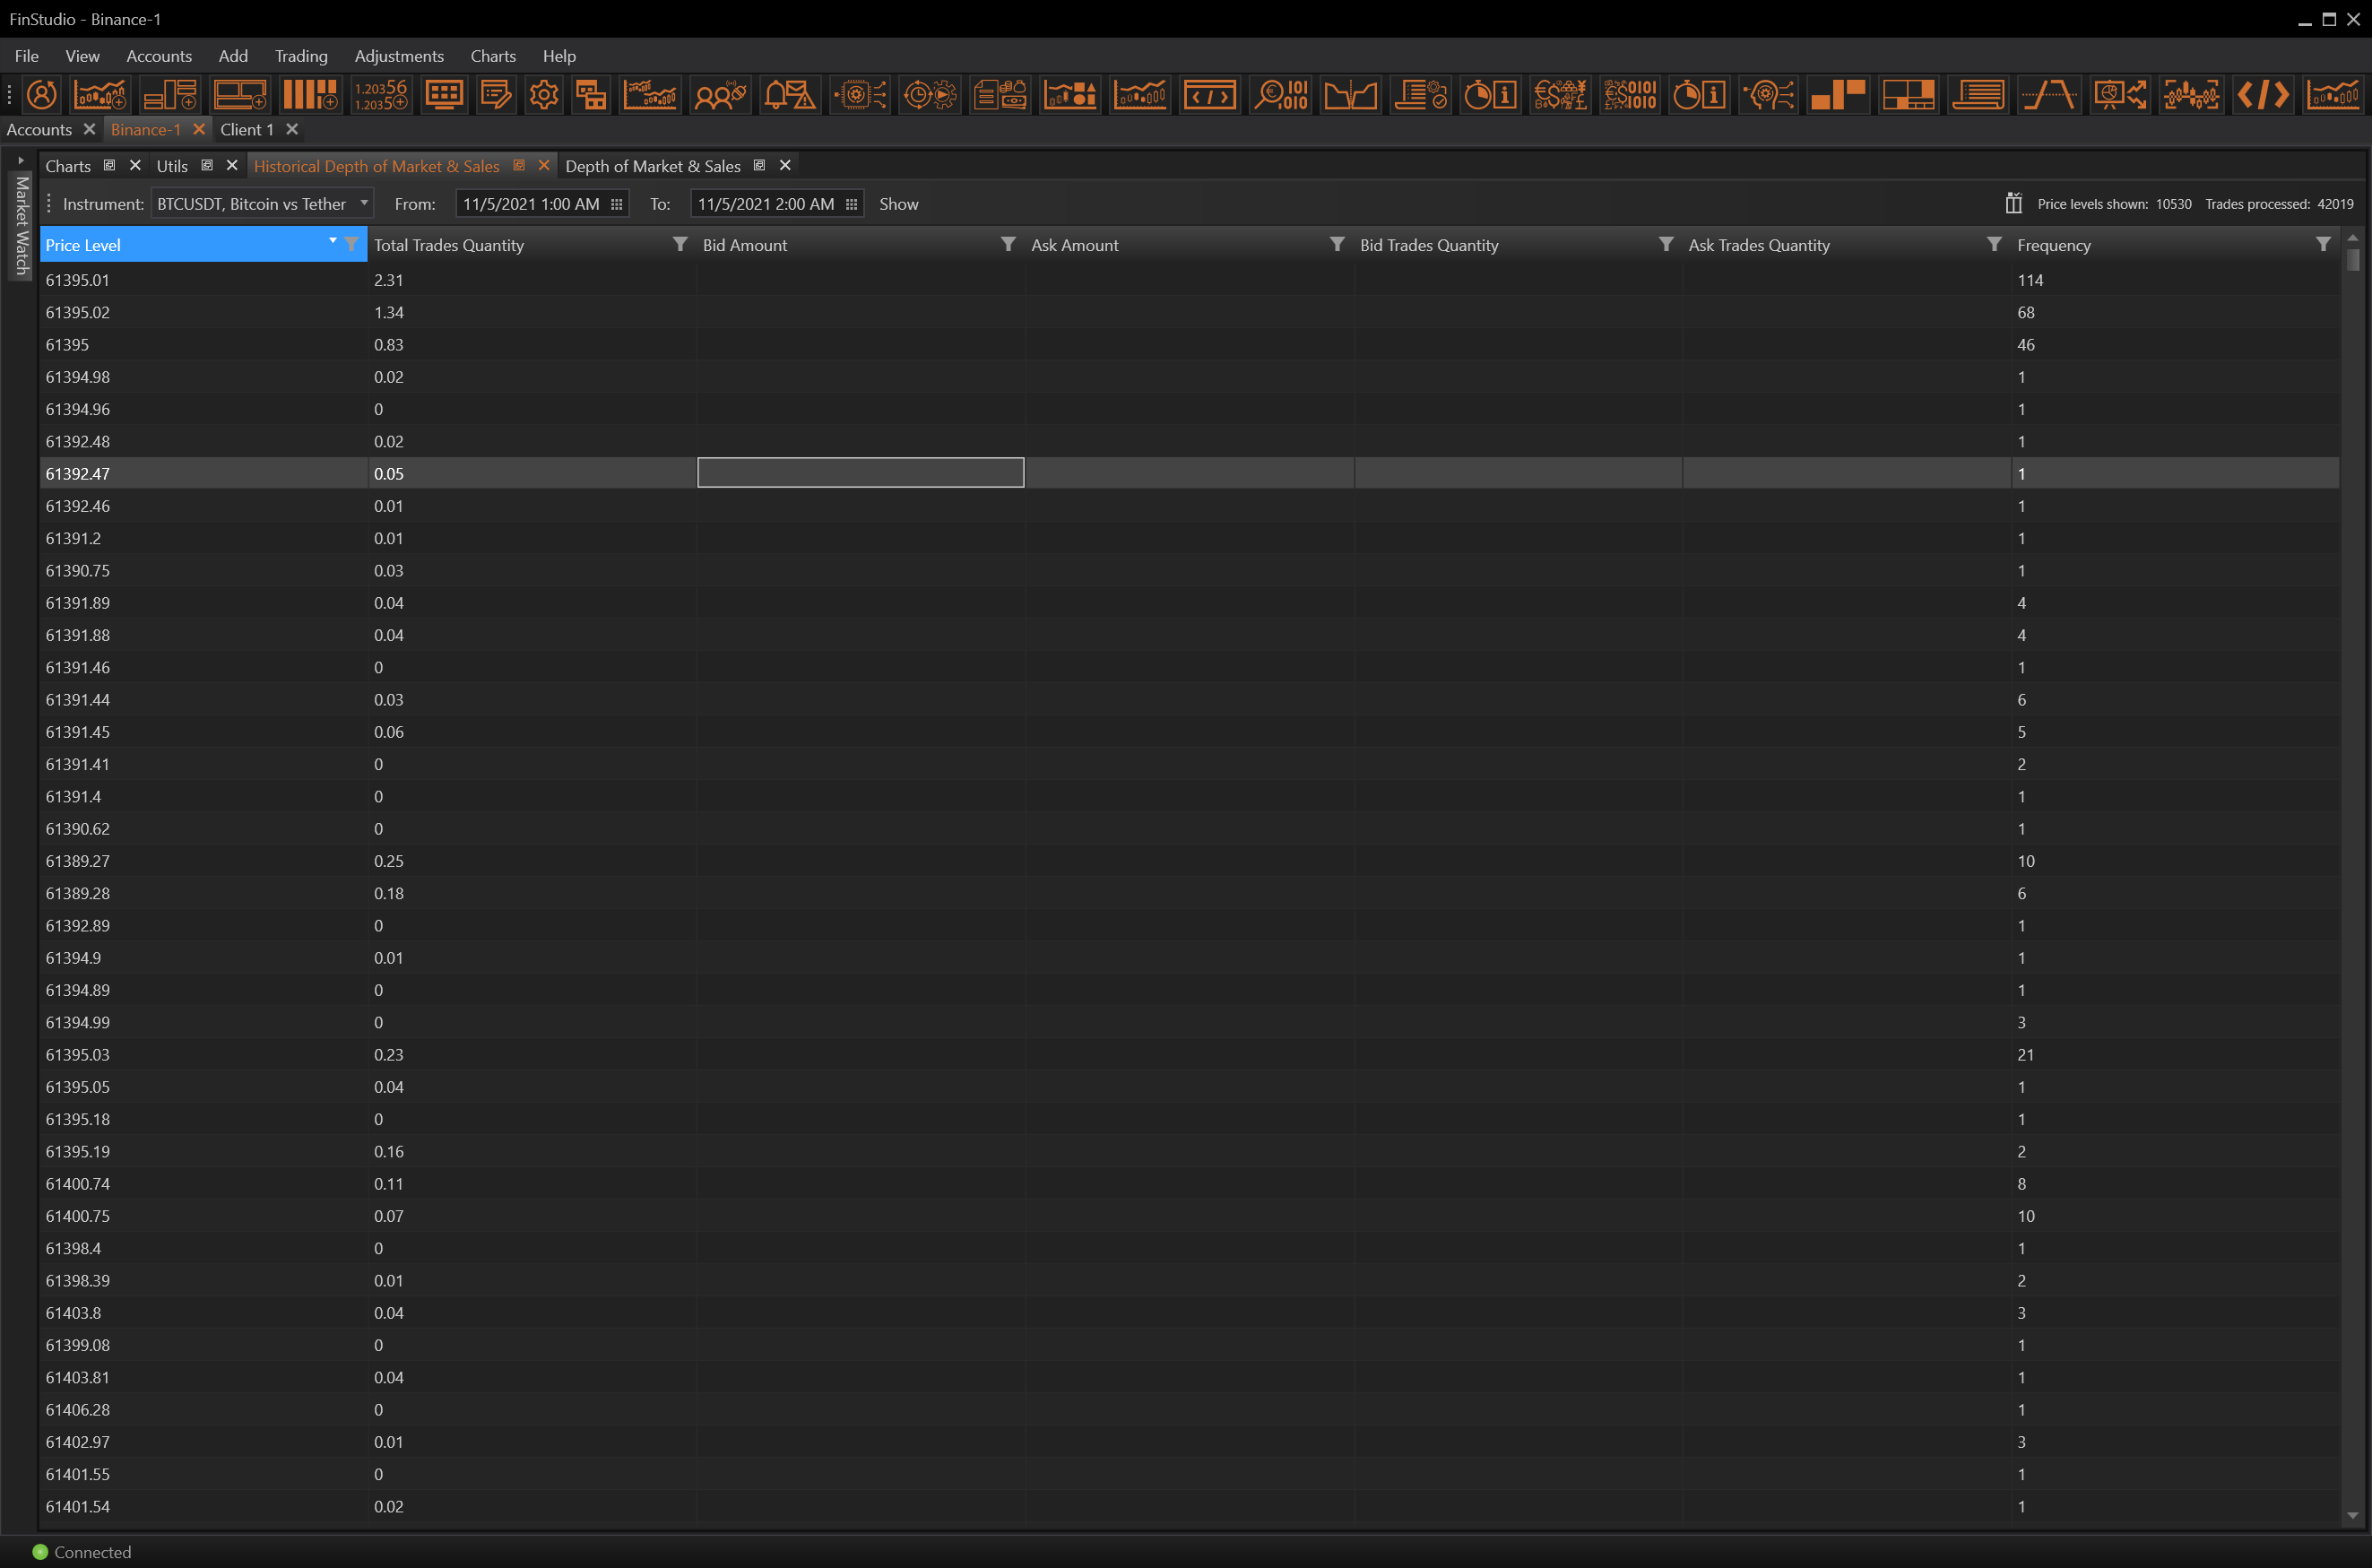Click the currency symbols toolbar icon

1559,95
